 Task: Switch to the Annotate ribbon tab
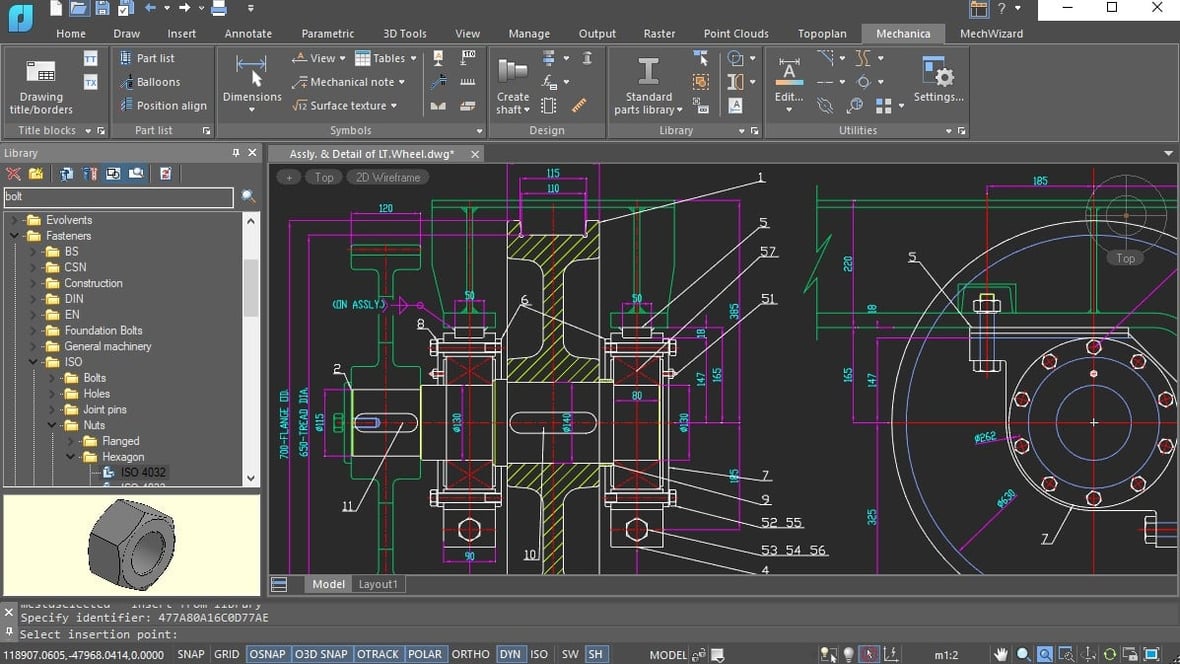(248, 34)
